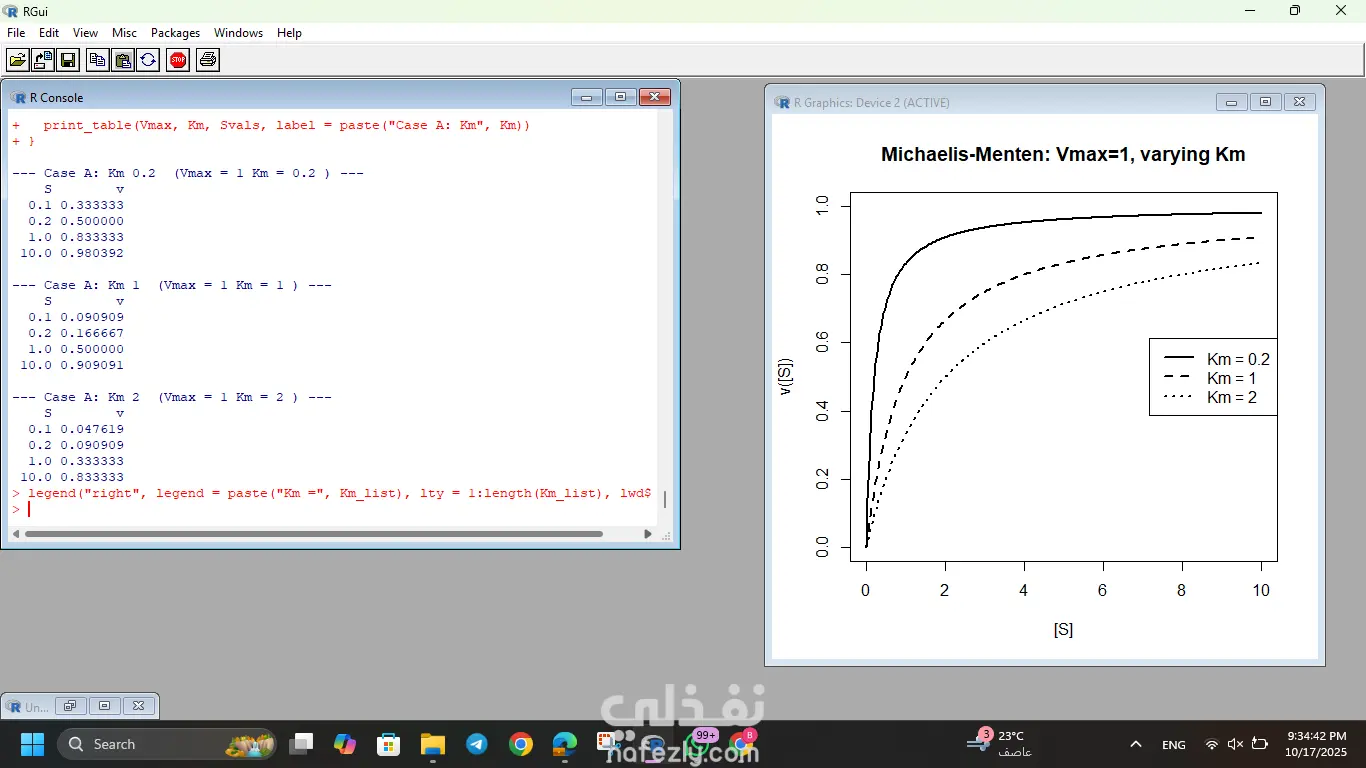This screenshot has height=768, width=1366.
Task: Click the 'v([S])' y-axis label in the plot
Action: coord(786,375)
